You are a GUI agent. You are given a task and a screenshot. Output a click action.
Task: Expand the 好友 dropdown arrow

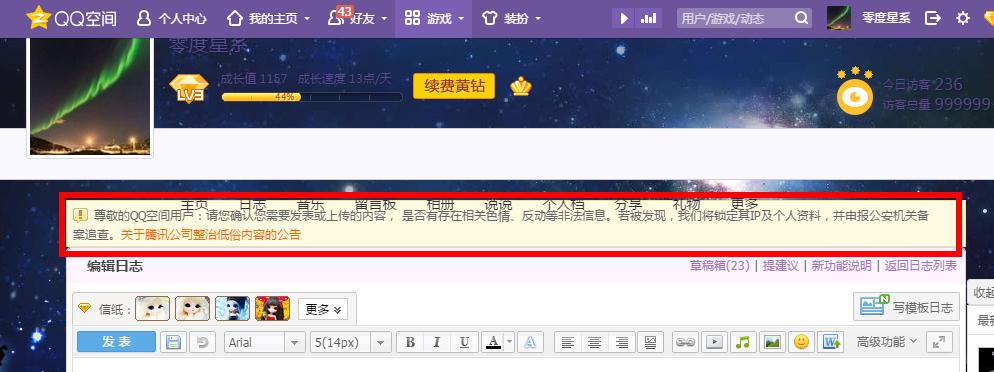[x=384, y=19]
